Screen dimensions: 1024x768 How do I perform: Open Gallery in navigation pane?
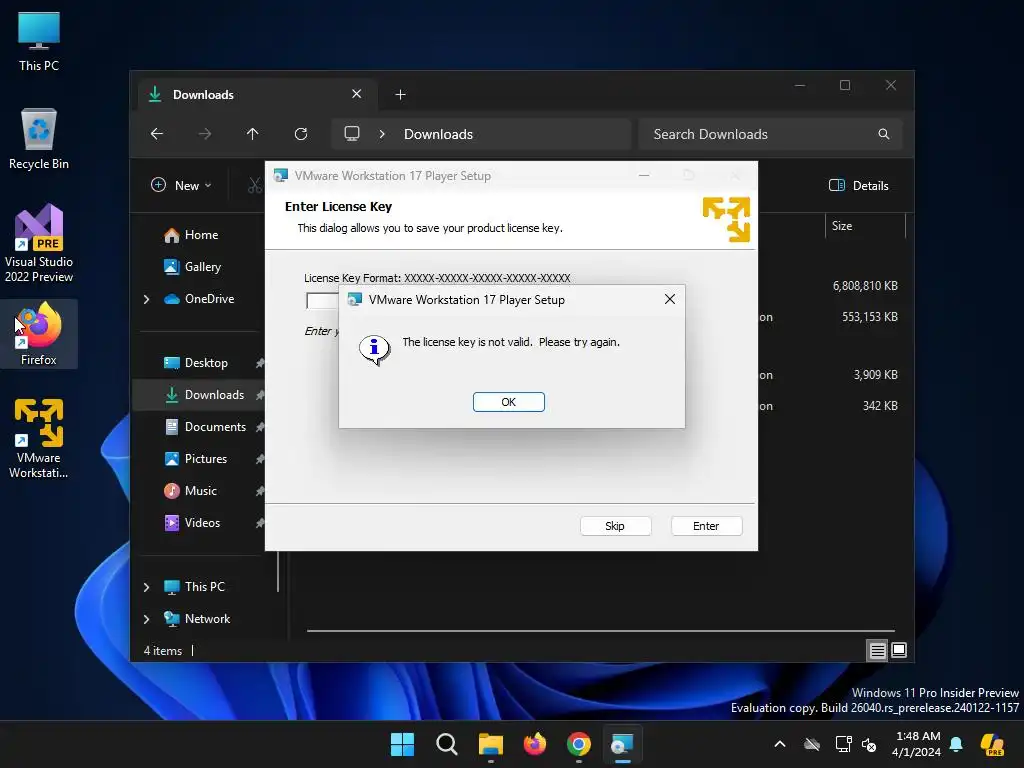coord(200,267)
